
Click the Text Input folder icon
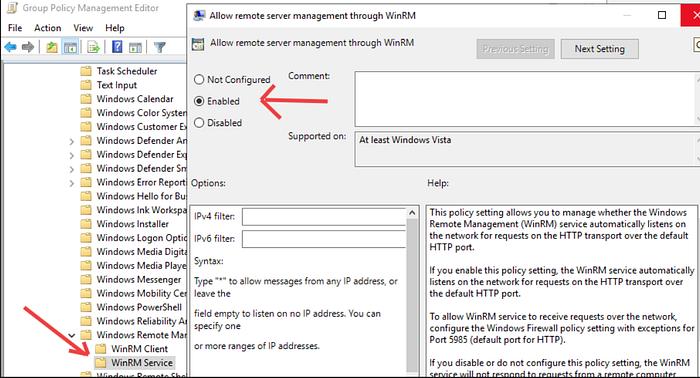86,85
